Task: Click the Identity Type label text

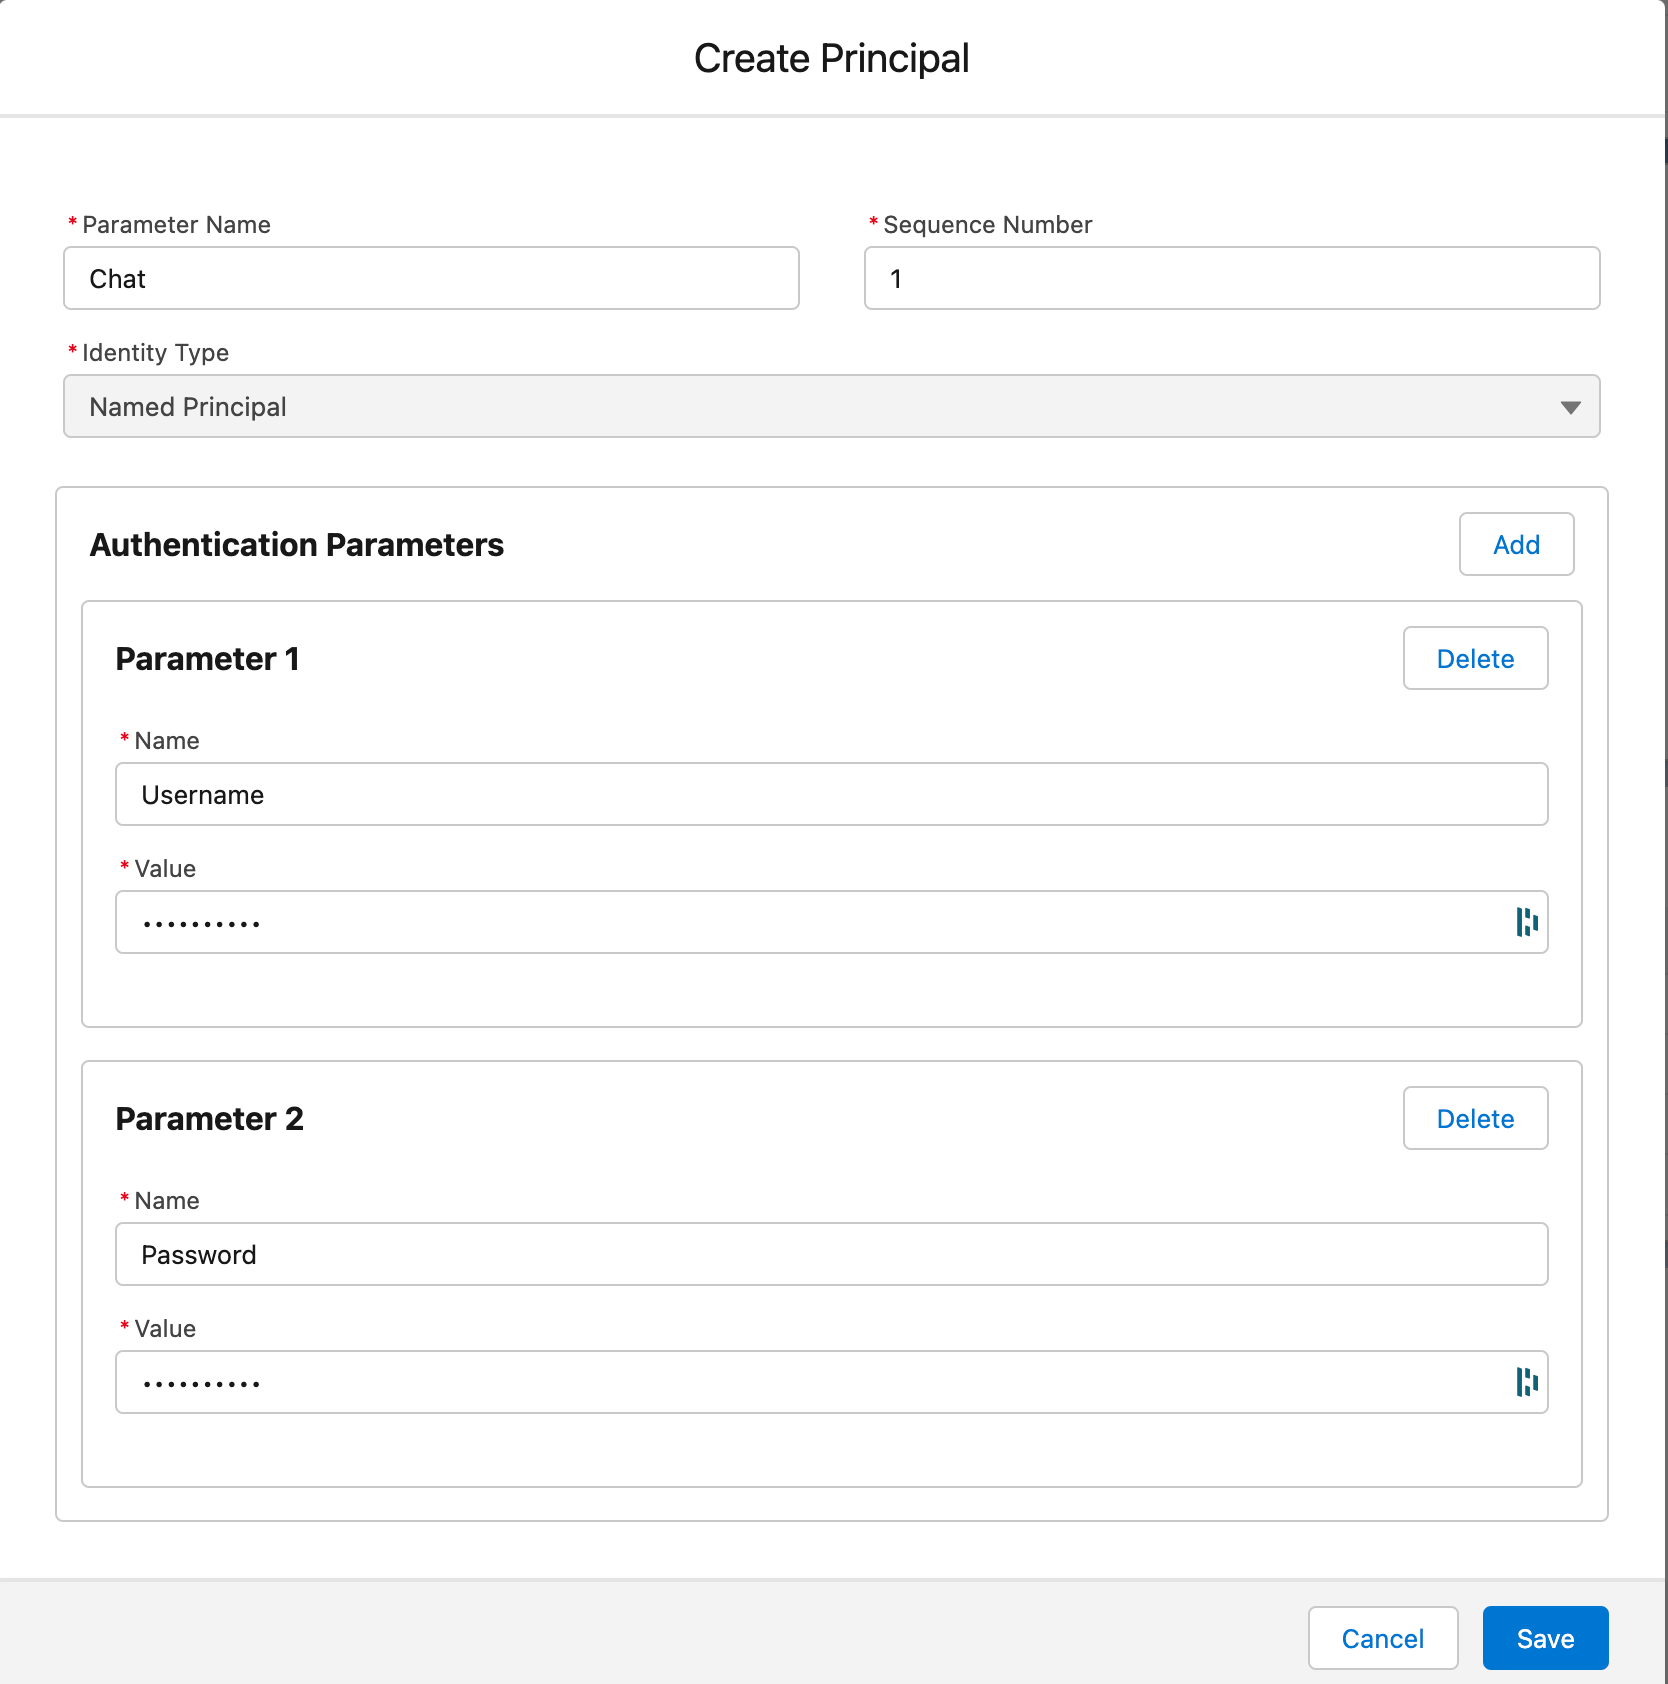Action: point(155,353)
